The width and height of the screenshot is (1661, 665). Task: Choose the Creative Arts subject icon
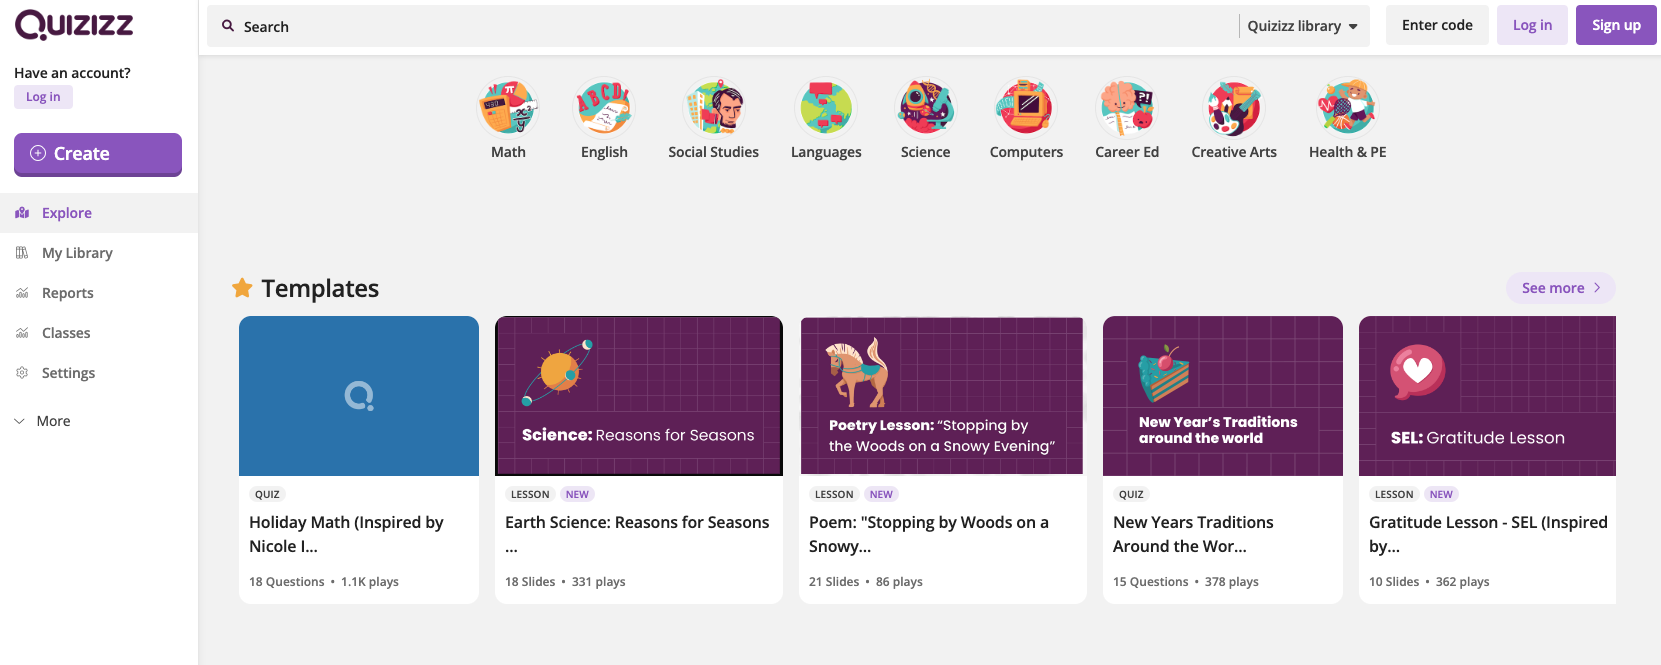point(1234,108)
